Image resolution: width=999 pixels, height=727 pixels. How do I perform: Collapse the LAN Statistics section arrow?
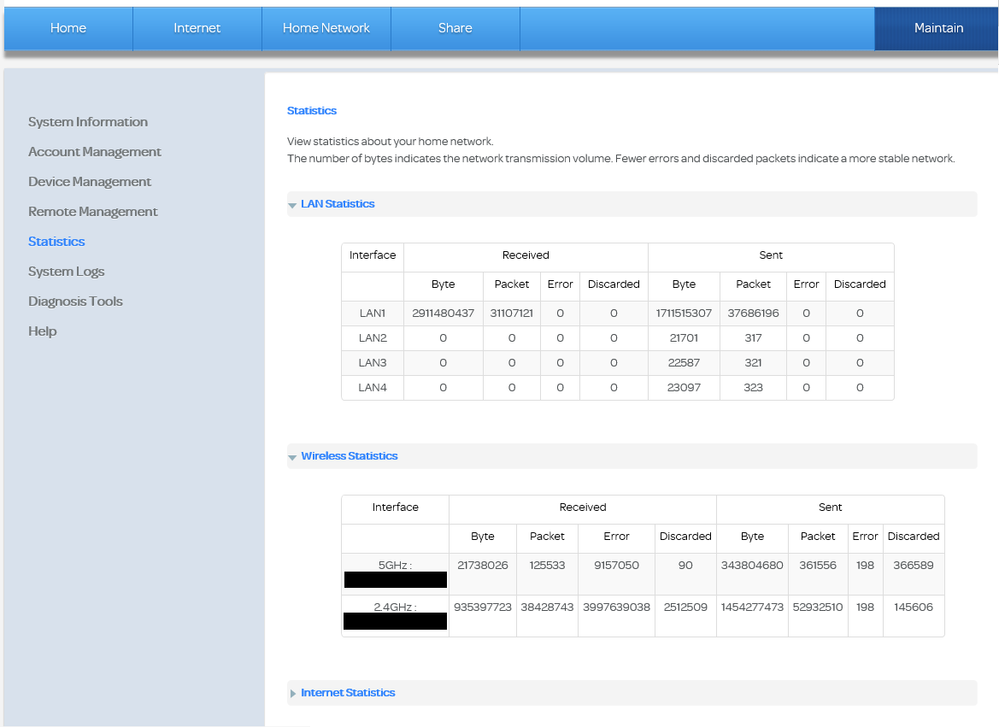click(292, 204)
